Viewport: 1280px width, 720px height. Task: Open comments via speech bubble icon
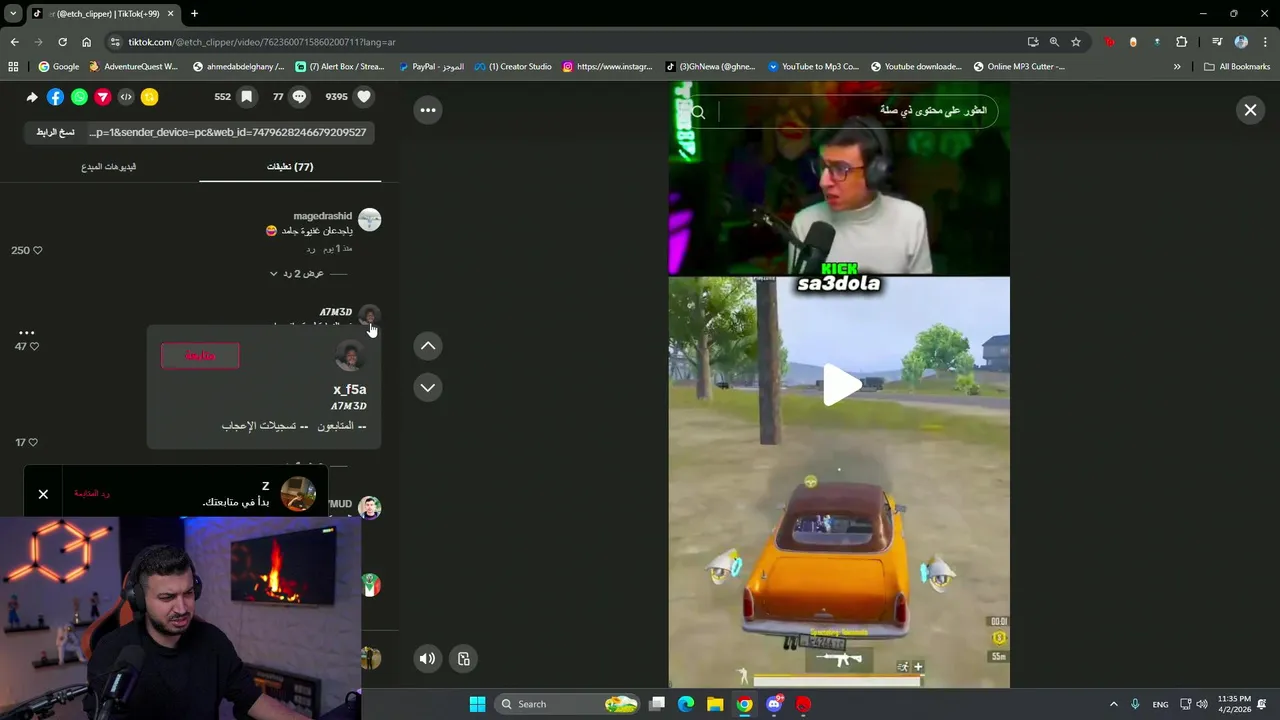click(x=299, y=97)
